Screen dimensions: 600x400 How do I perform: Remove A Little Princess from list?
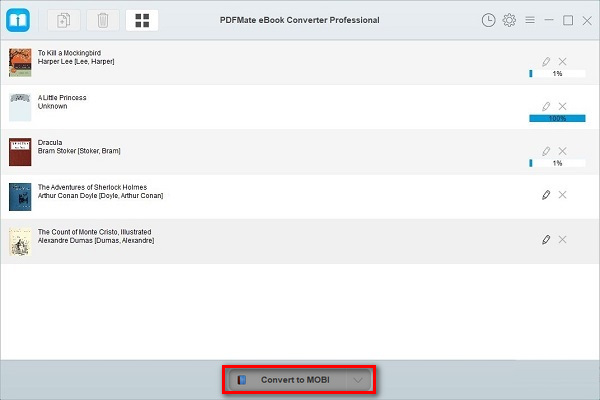pyautogui.click(x=562, y=106)
